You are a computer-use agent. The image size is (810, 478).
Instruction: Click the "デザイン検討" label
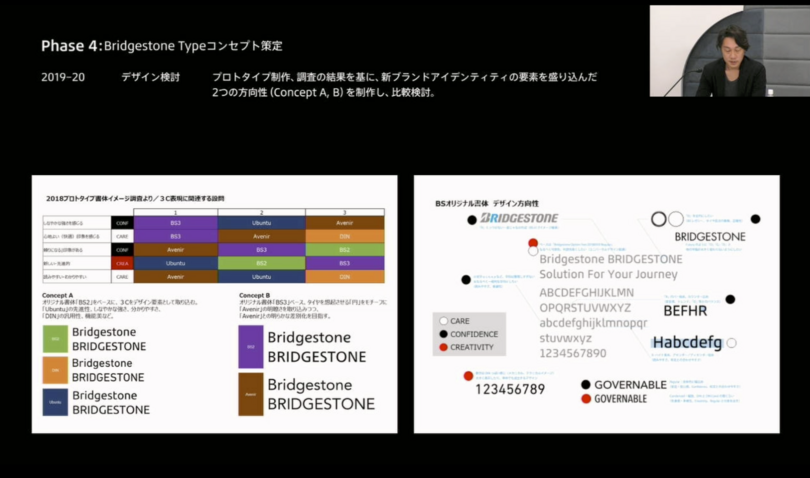point(150,78)
